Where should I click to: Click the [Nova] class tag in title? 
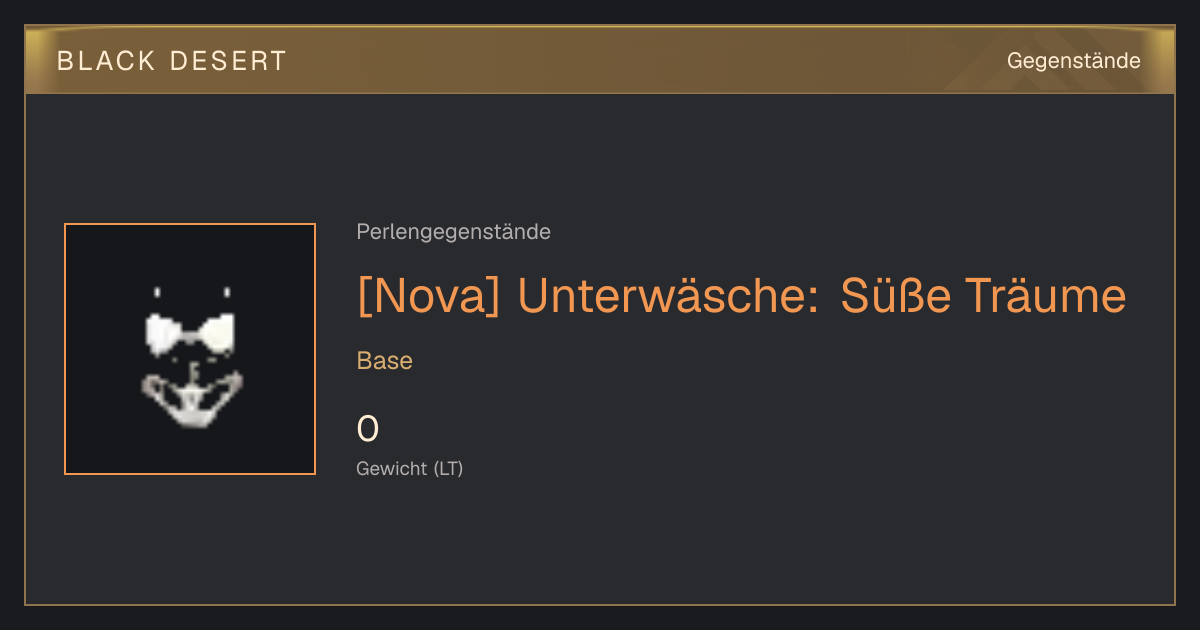(428, 296)
